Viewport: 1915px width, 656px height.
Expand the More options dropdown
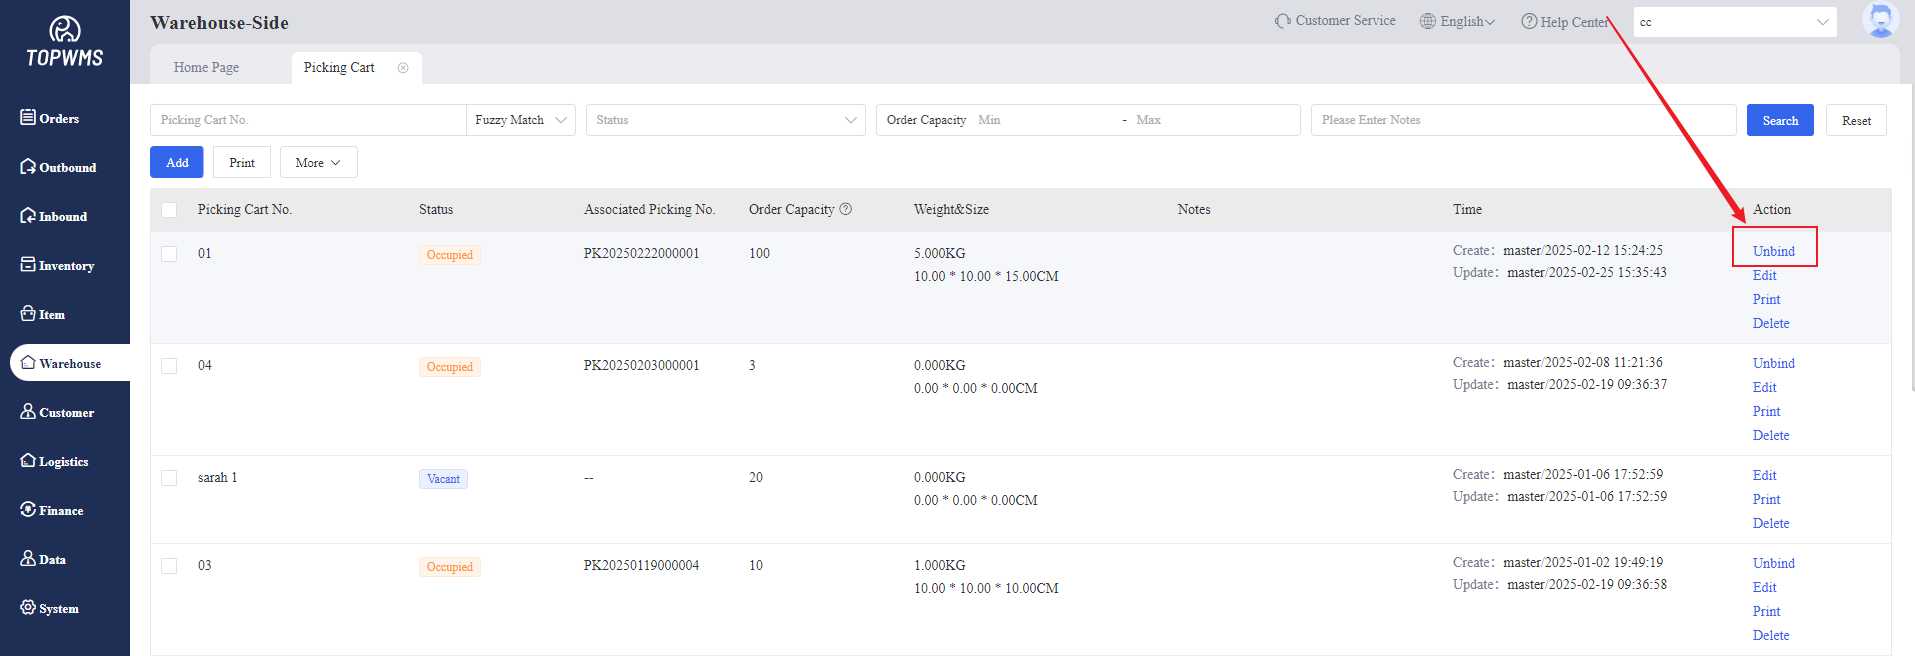pyautogui.click(x=318, y=163)
